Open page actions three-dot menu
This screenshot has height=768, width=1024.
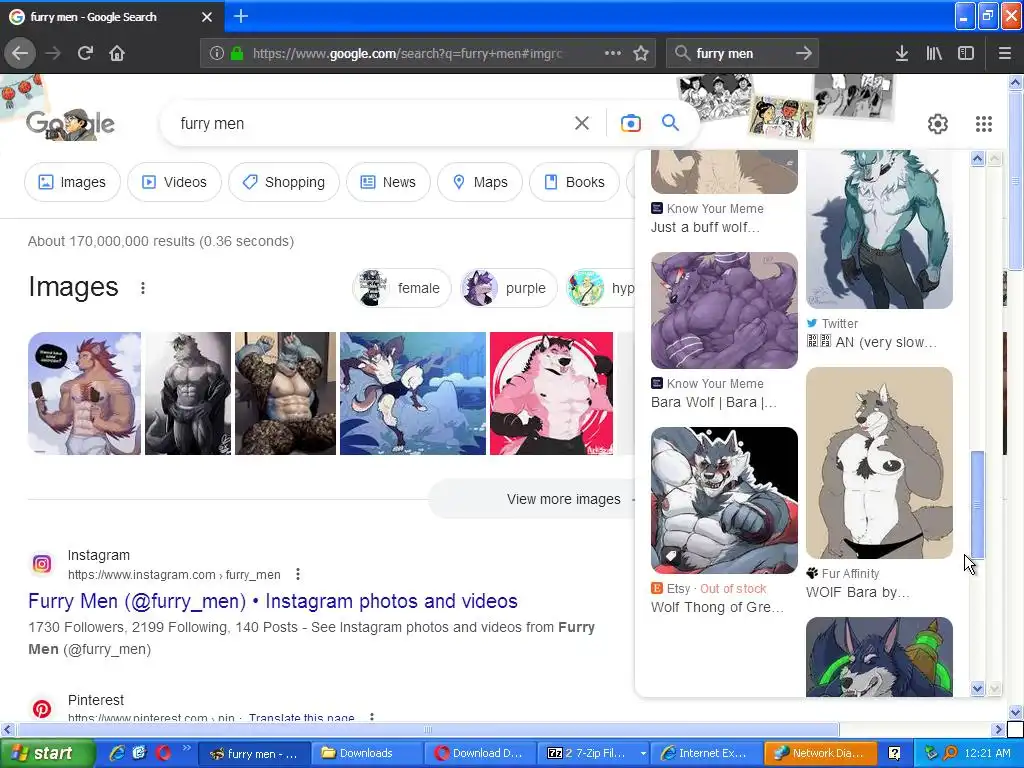coord(613,53)
